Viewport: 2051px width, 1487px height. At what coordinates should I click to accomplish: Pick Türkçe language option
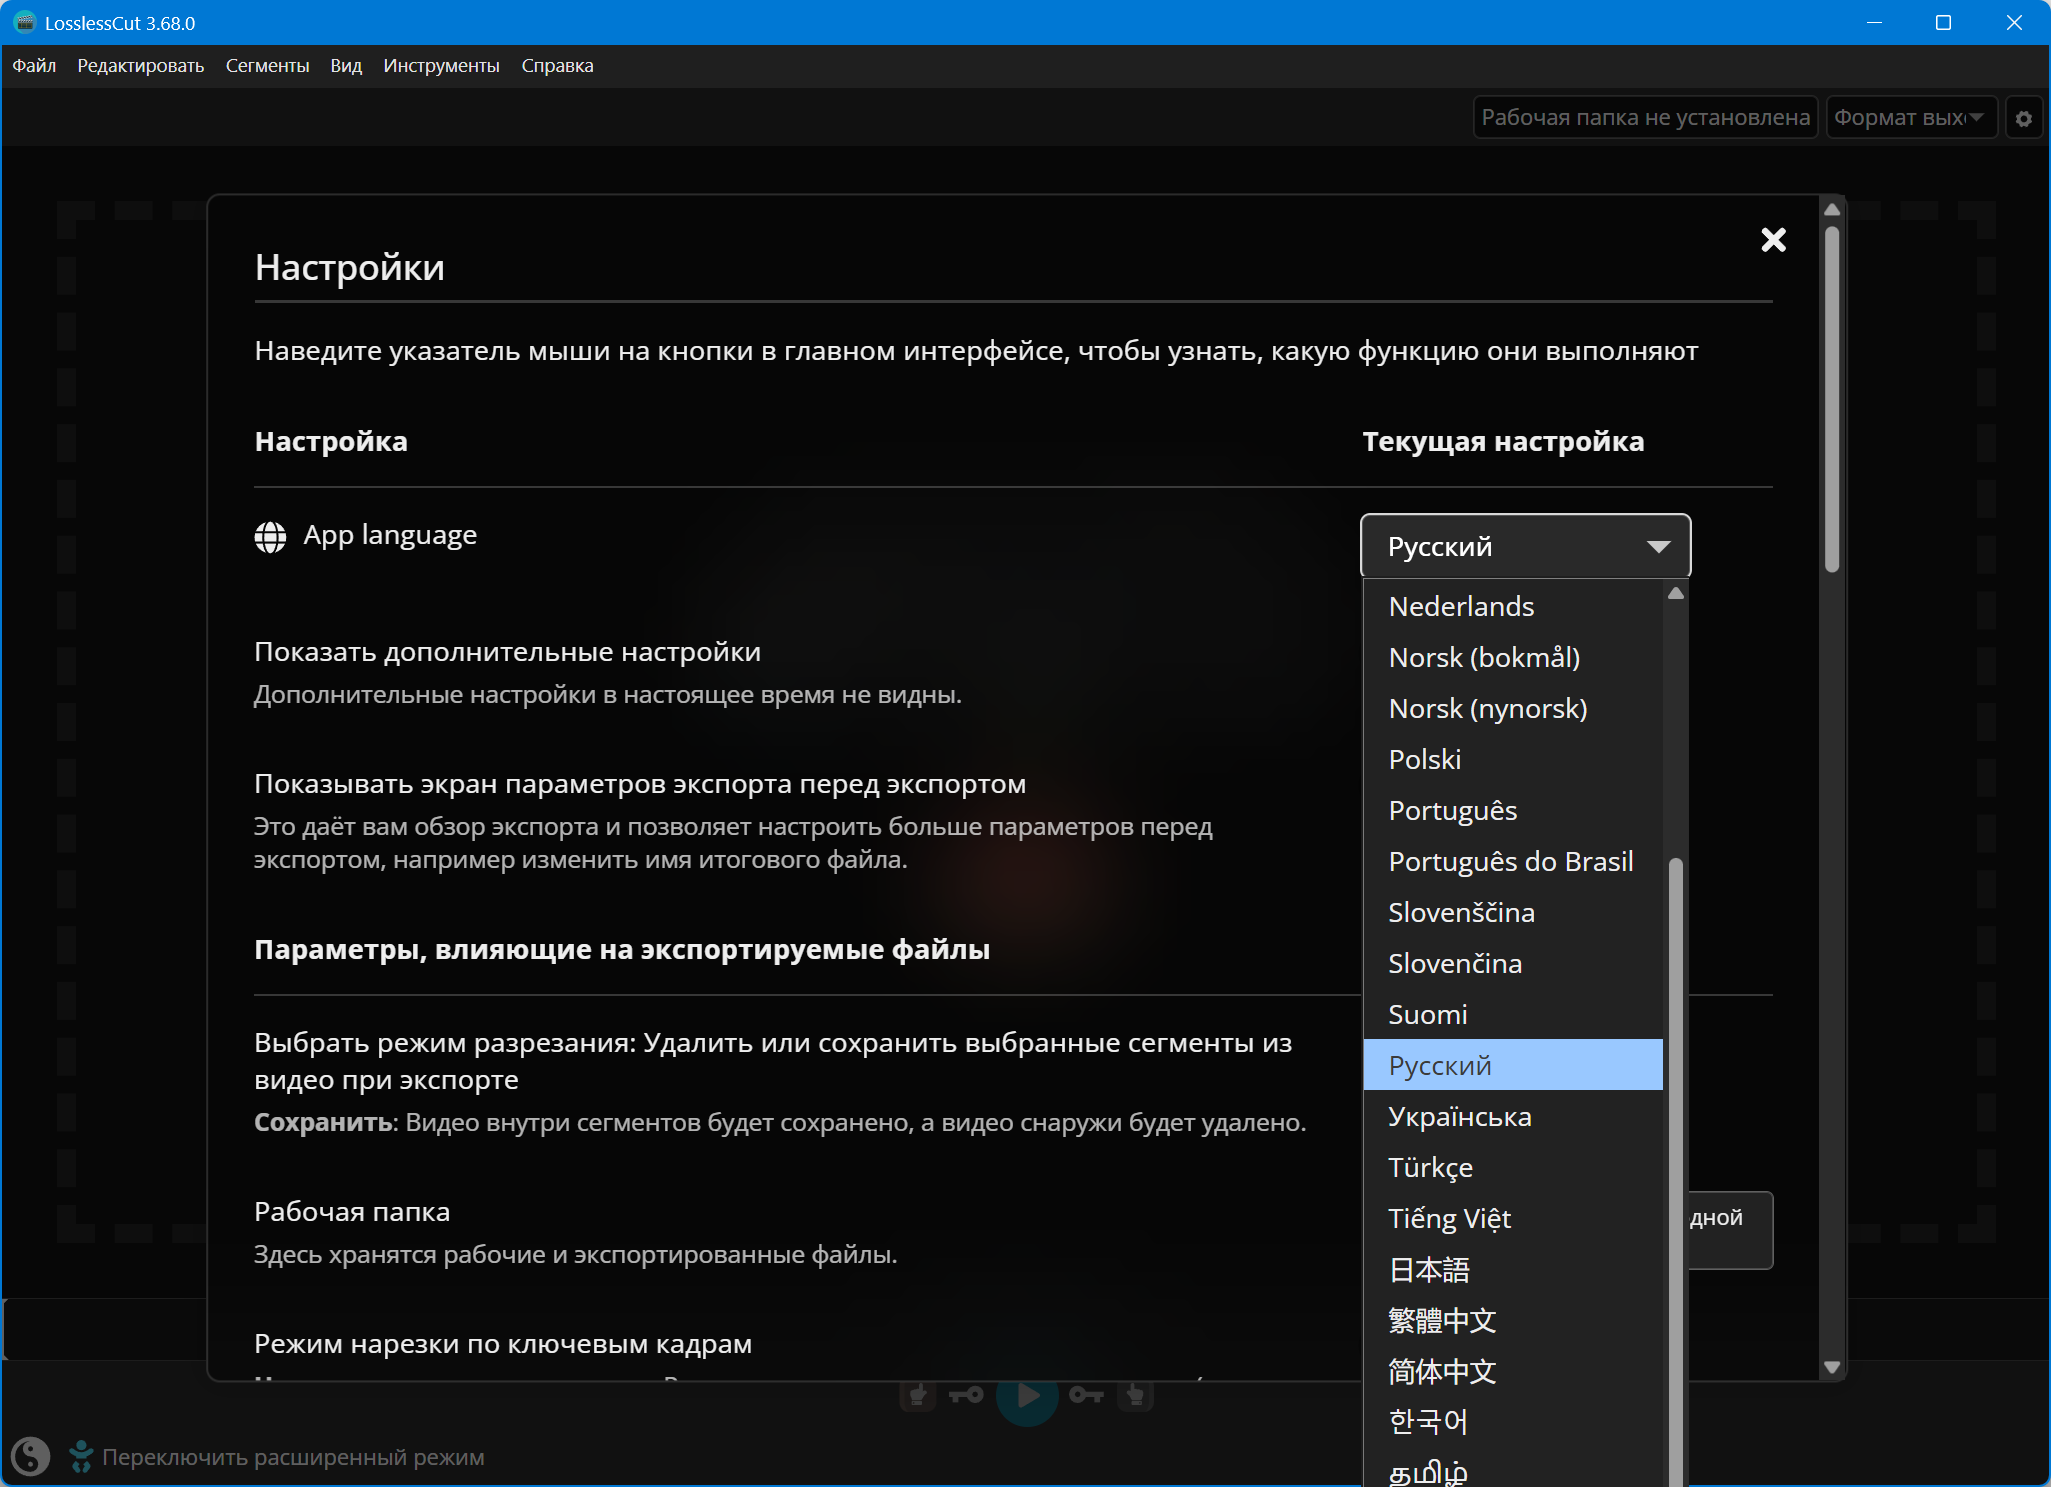pyautogui.click(x=1430, y=1167)
